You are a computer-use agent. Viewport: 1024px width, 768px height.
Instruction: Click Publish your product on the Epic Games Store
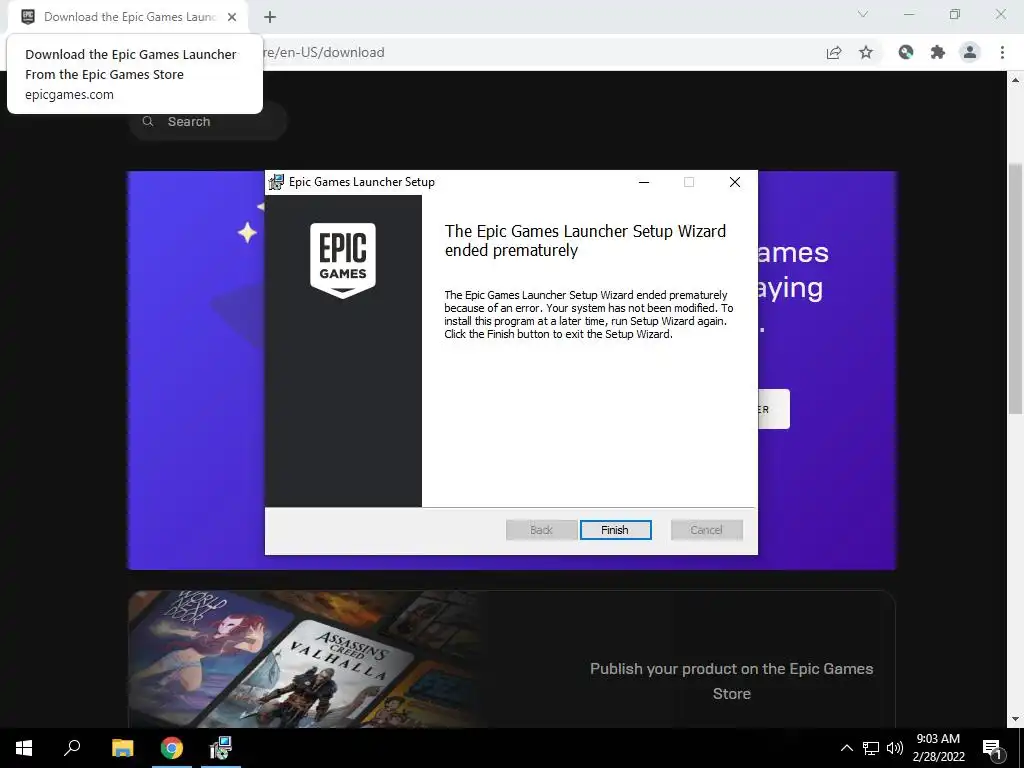click(x=731, y=681)
